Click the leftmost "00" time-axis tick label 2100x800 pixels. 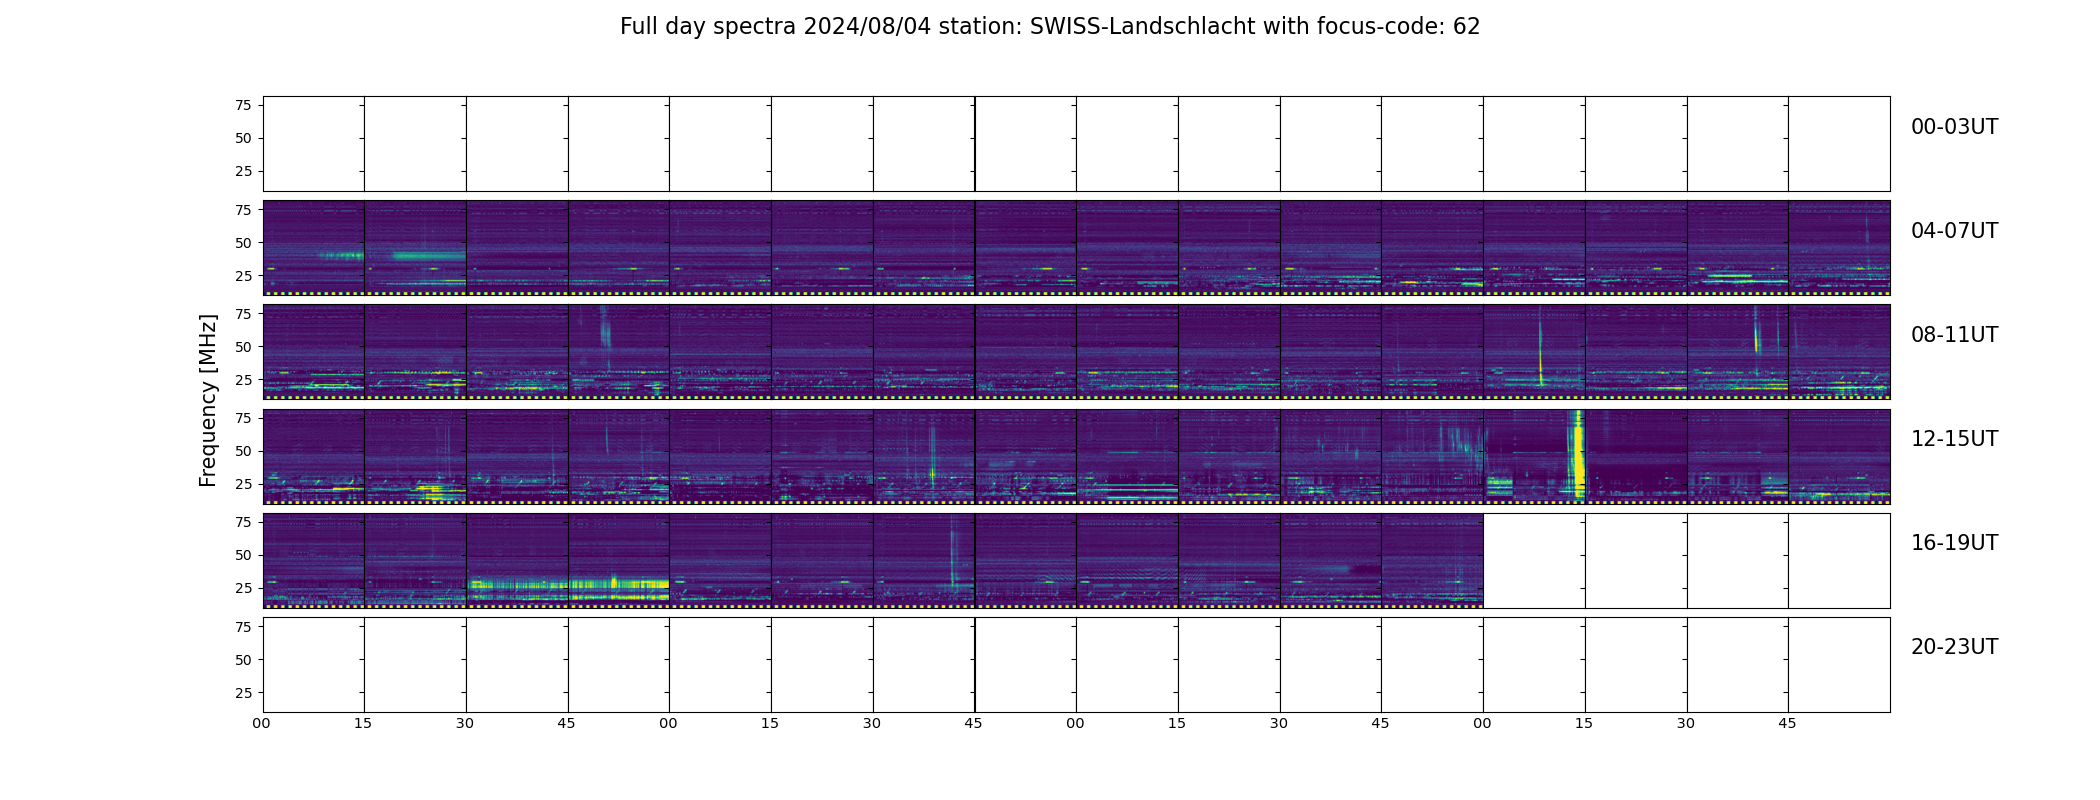point(262,723)
